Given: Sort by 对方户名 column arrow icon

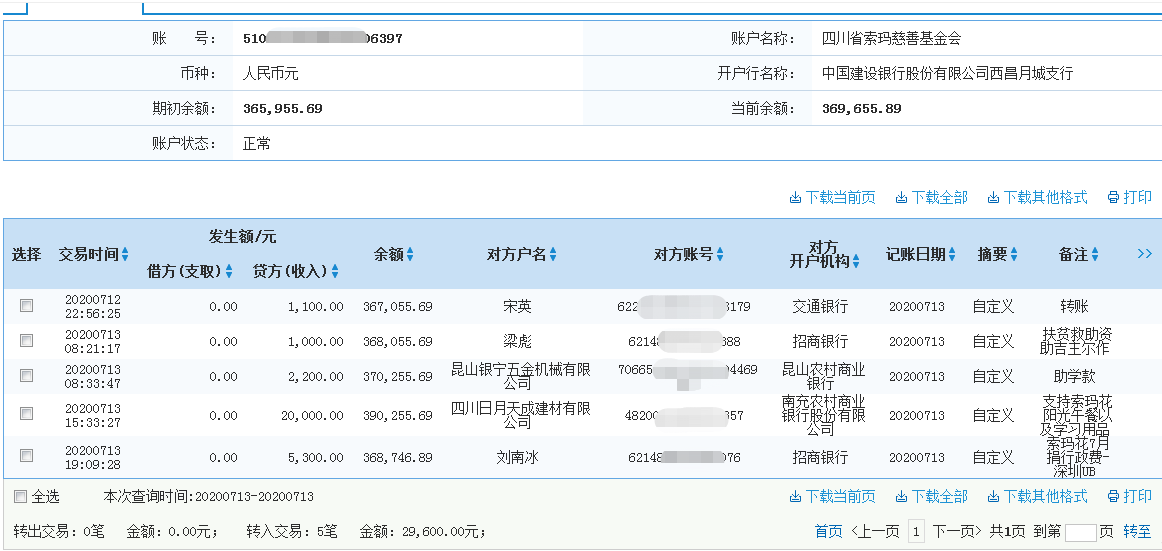Looking at the screenshot, I should point(553,256).
